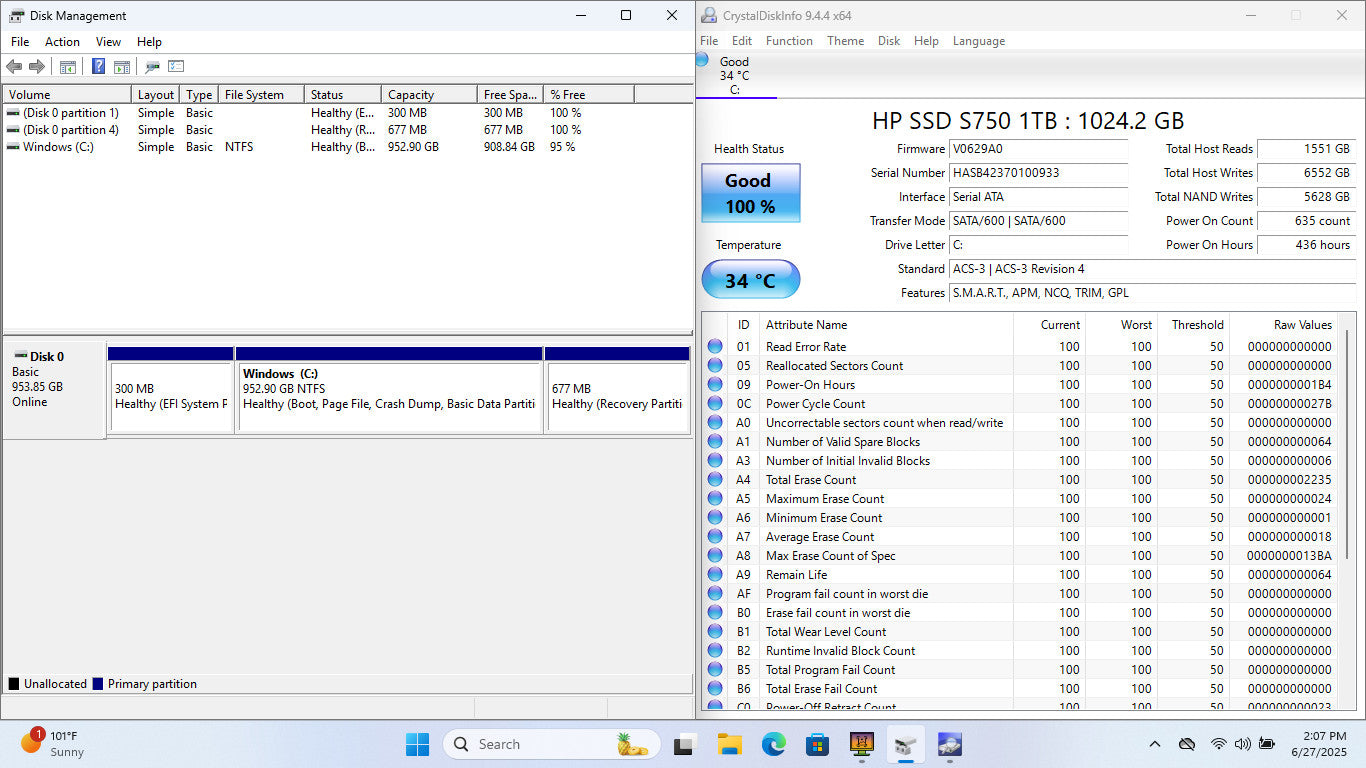Image resolution: width=1366 pixels, height=768 pixels.
Task: Click the taskbar Search box
Action: pos(552,744)
